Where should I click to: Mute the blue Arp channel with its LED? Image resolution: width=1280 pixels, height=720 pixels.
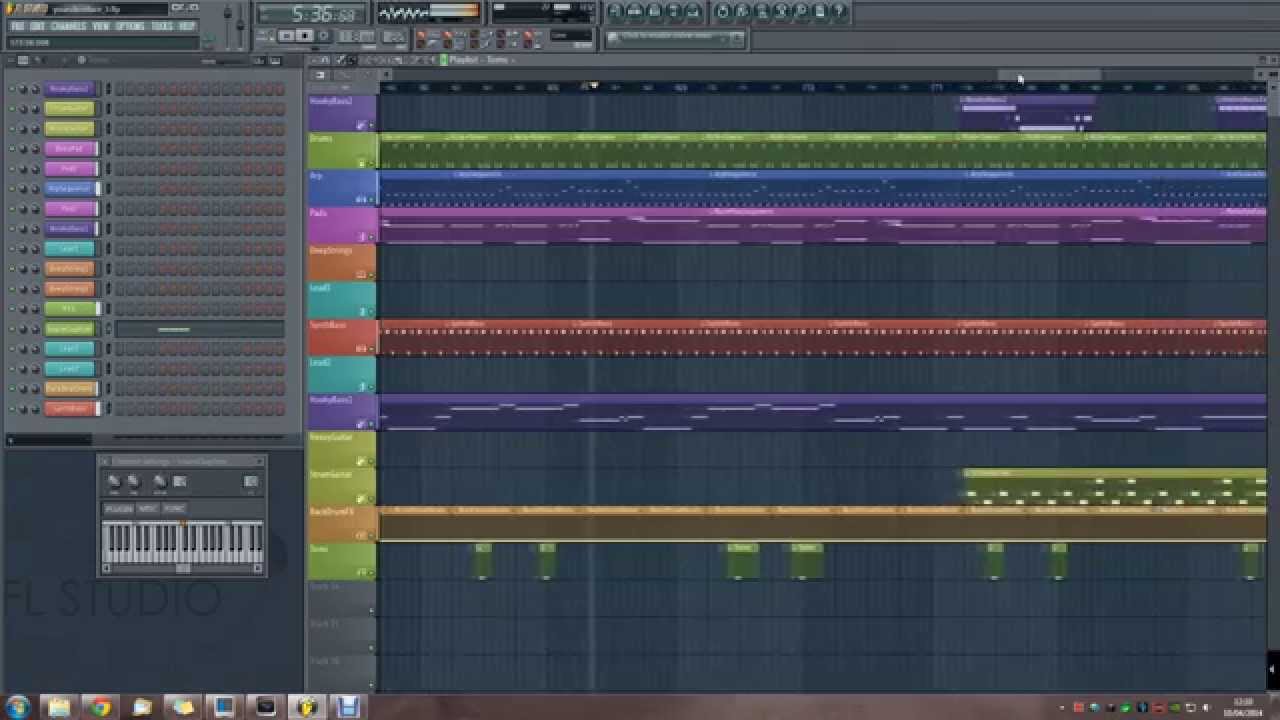12,188
